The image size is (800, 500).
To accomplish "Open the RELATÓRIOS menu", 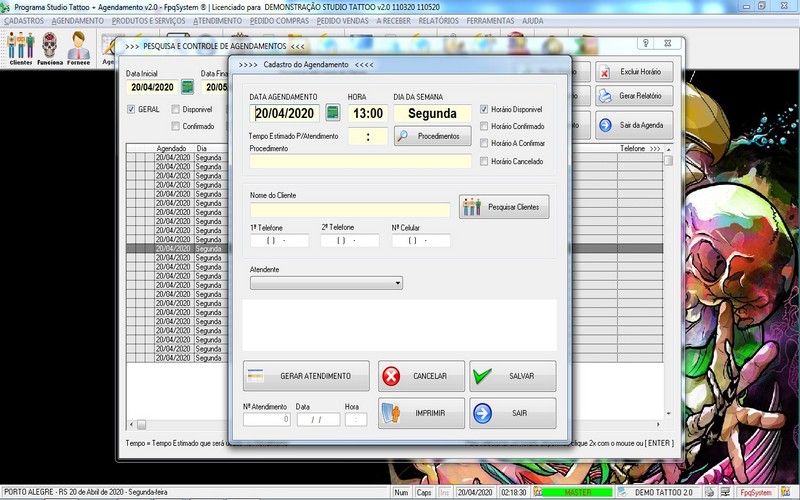I will click(x=438, y=21).
